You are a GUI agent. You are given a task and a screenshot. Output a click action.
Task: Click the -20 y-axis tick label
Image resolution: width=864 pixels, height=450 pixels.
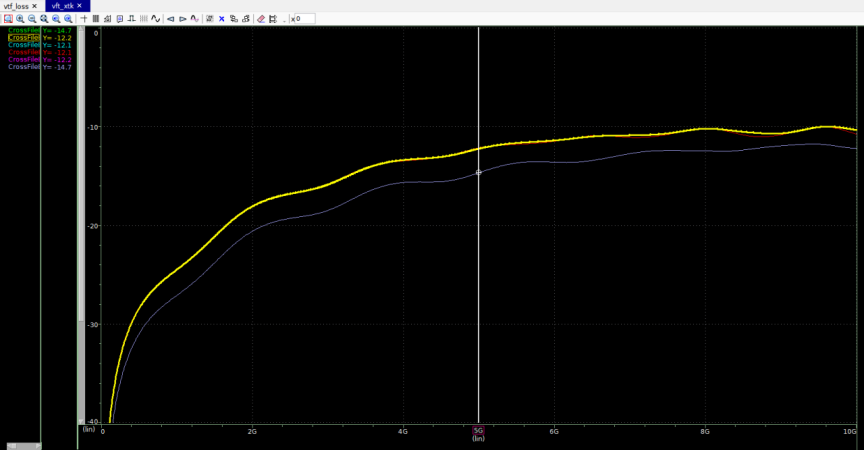(x=94, y=226)
